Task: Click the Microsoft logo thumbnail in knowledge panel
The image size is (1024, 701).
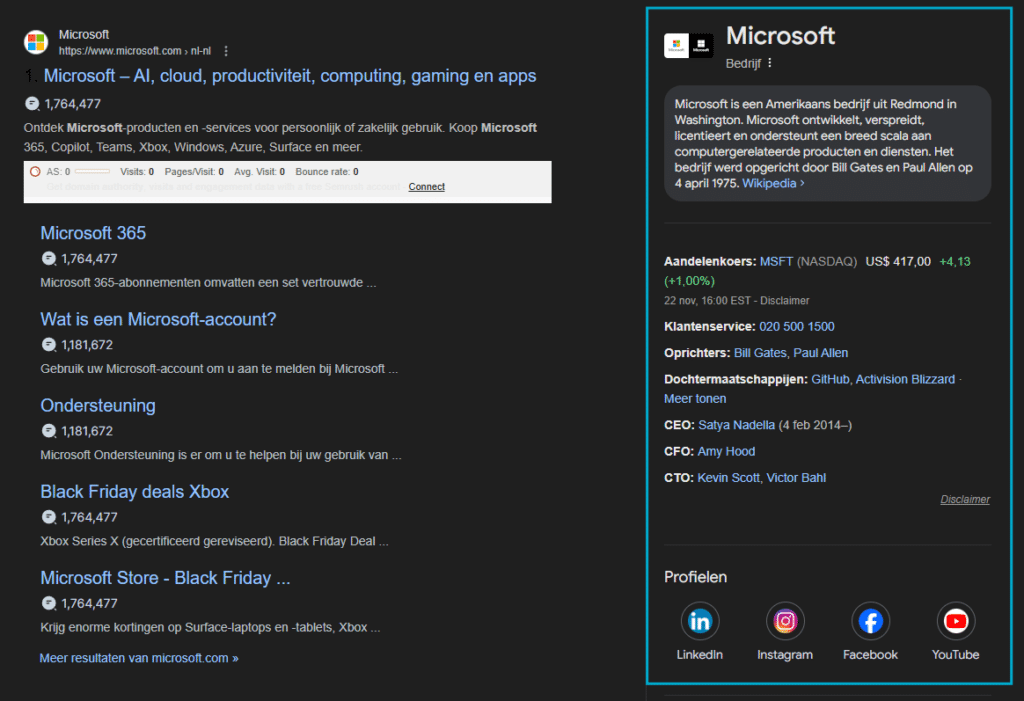Action: [689, 46]
